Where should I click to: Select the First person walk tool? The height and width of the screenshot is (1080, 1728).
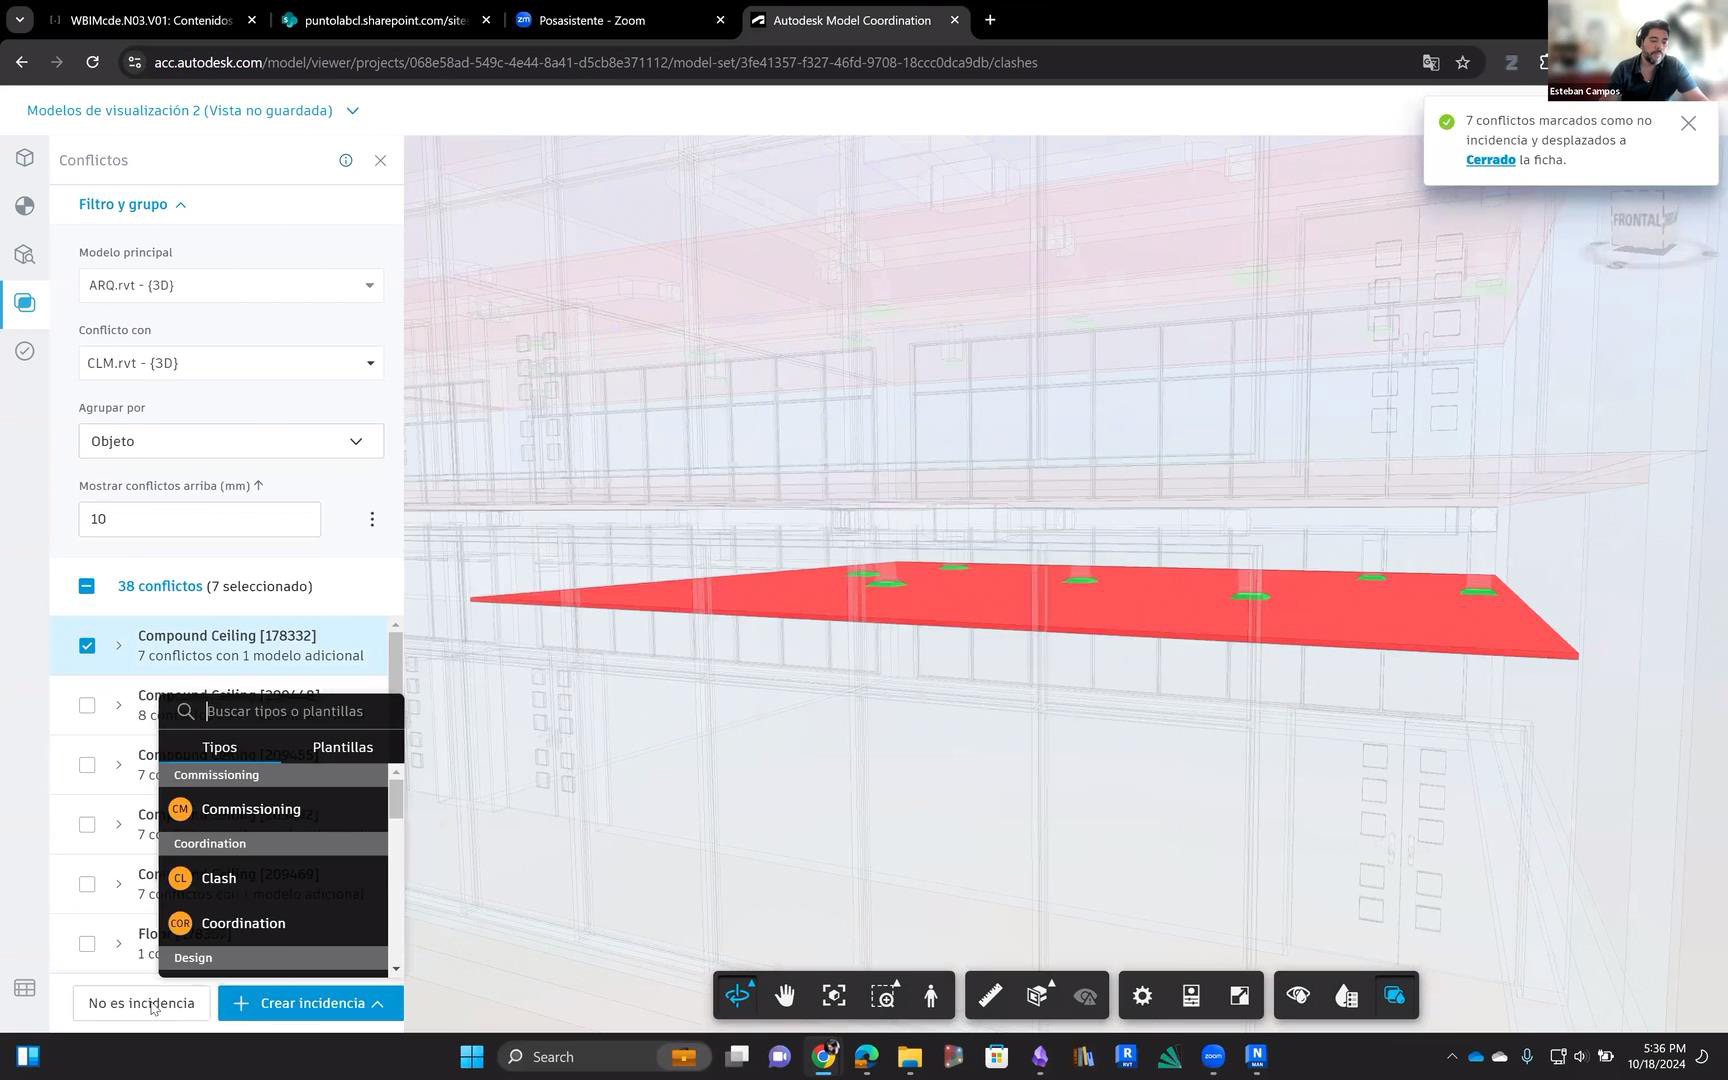pos(931,996)
